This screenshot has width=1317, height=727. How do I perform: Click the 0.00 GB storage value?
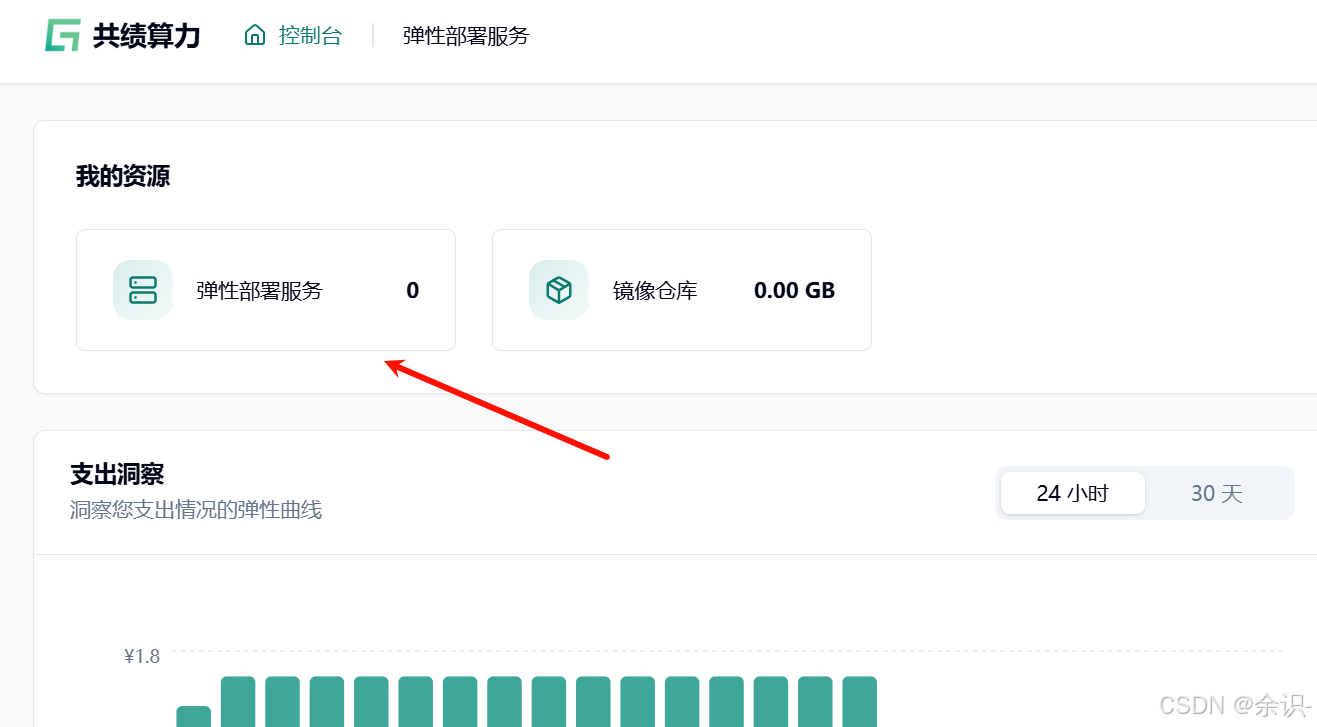coord(794,289)
